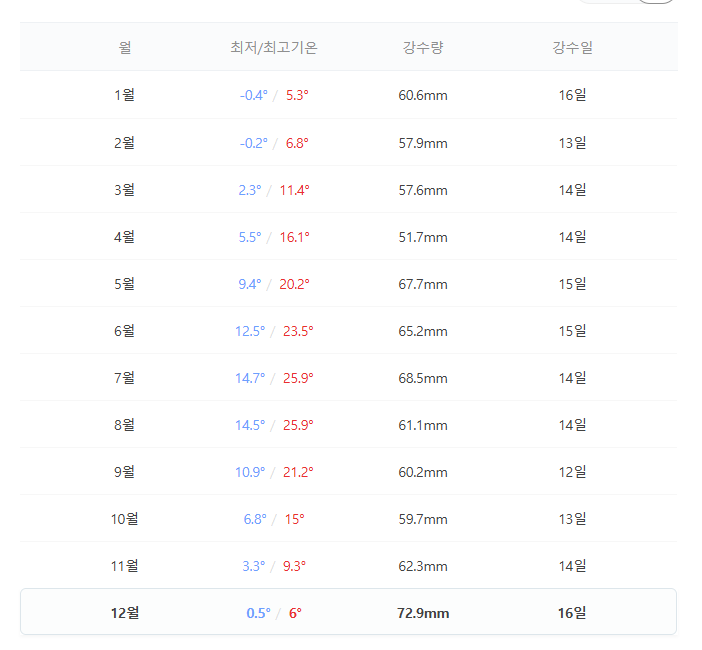This screenshot has height=650, width=702.
Task: Click the 16일 rainy days in 1월
Action: coord(572,95)
